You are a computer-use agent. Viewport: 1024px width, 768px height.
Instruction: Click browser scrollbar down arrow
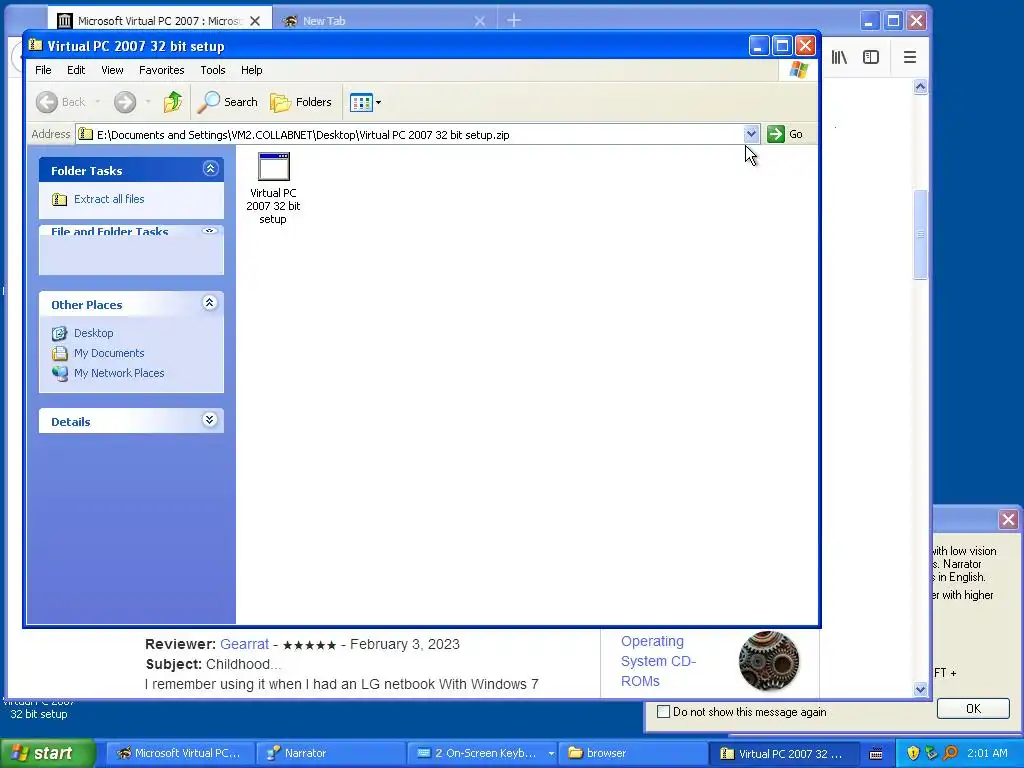point(921,690)
